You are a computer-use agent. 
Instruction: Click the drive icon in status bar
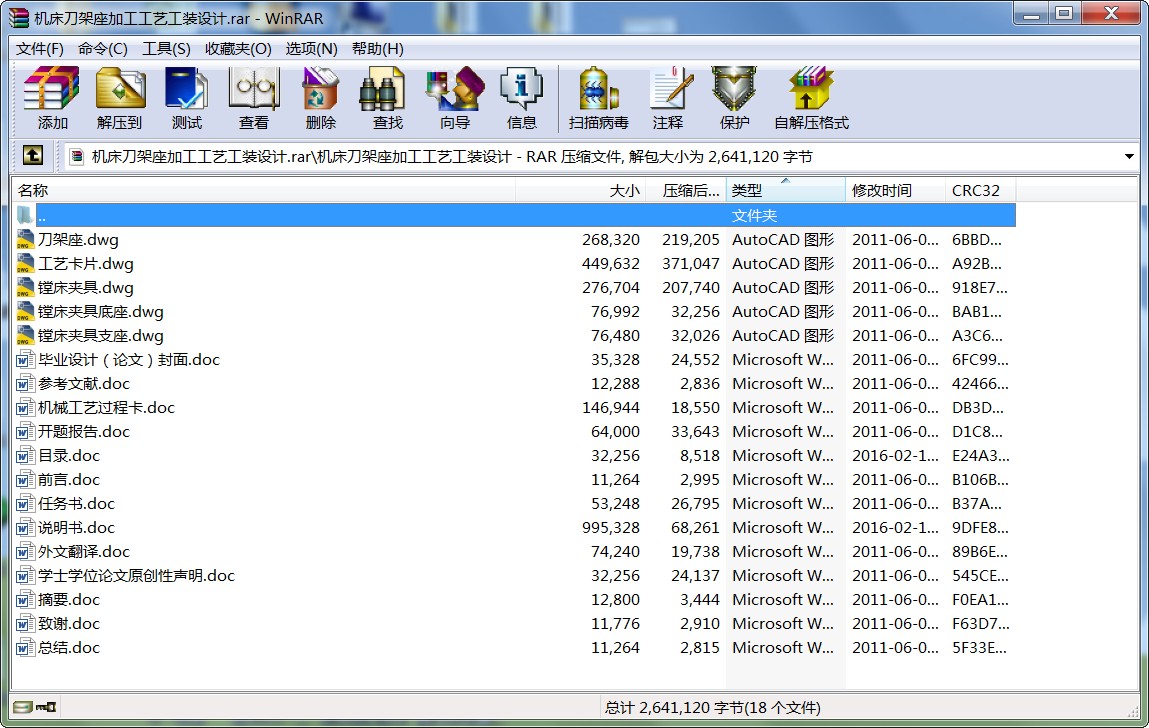pos(23,707)
